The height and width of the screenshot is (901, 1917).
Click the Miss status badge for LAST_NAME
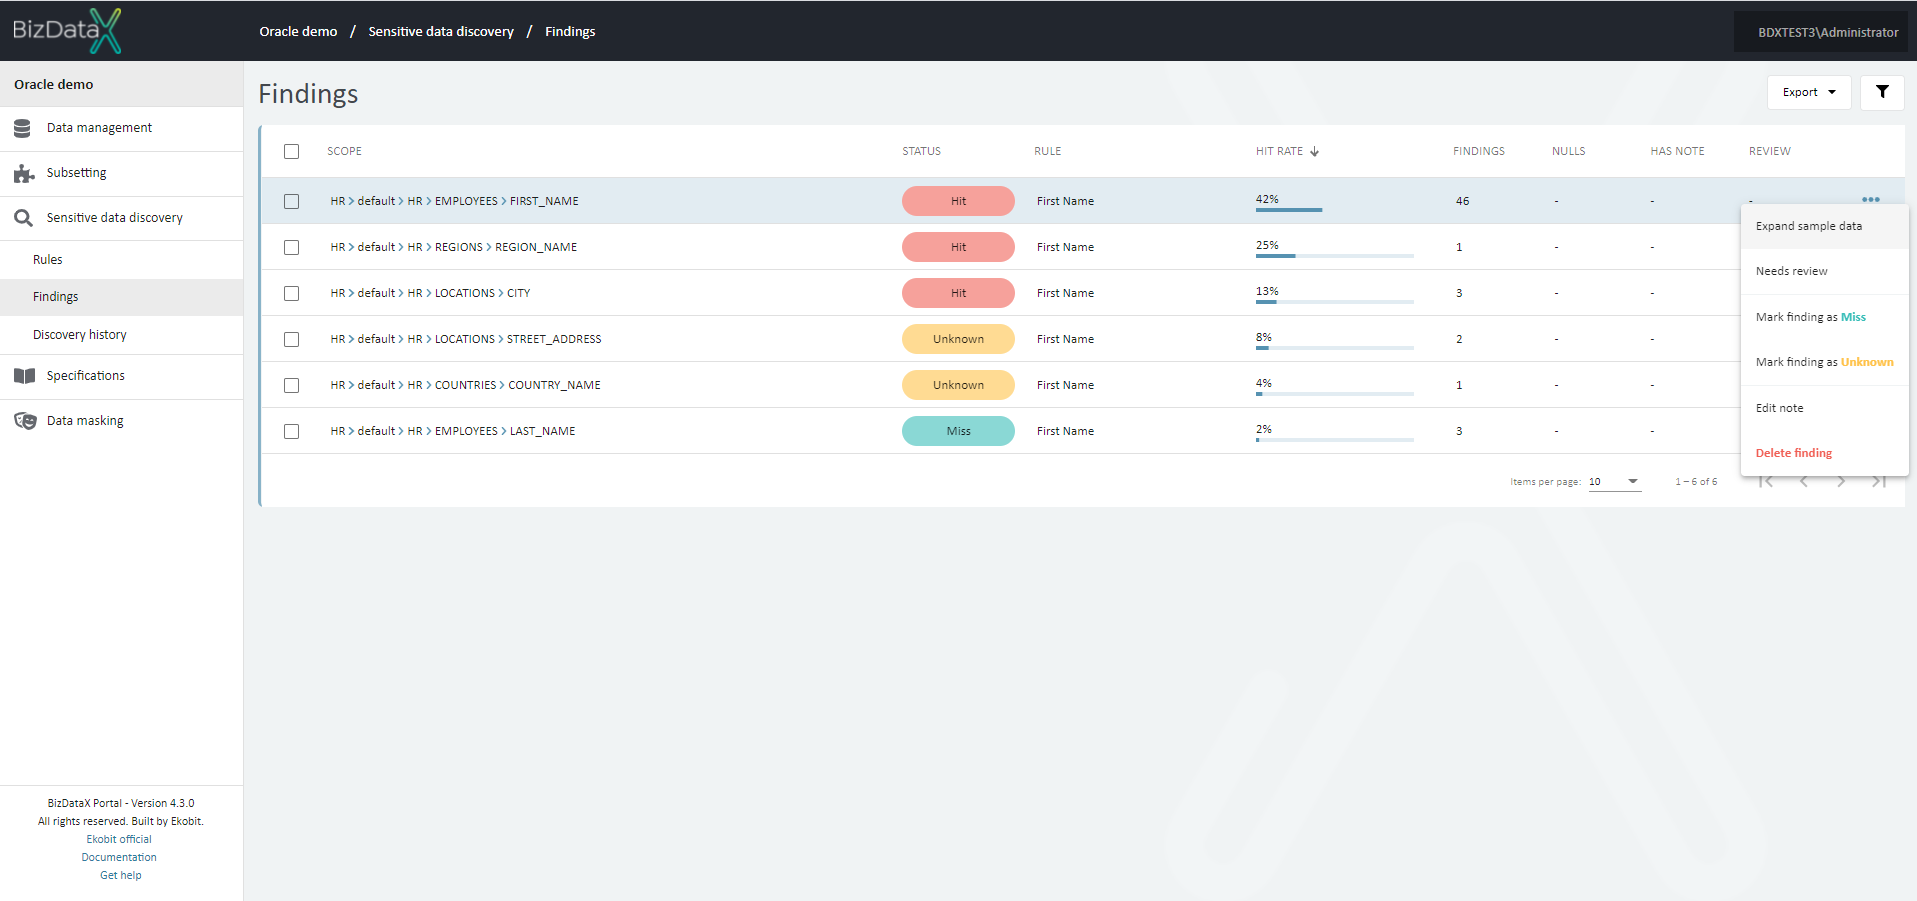point(958,431)
